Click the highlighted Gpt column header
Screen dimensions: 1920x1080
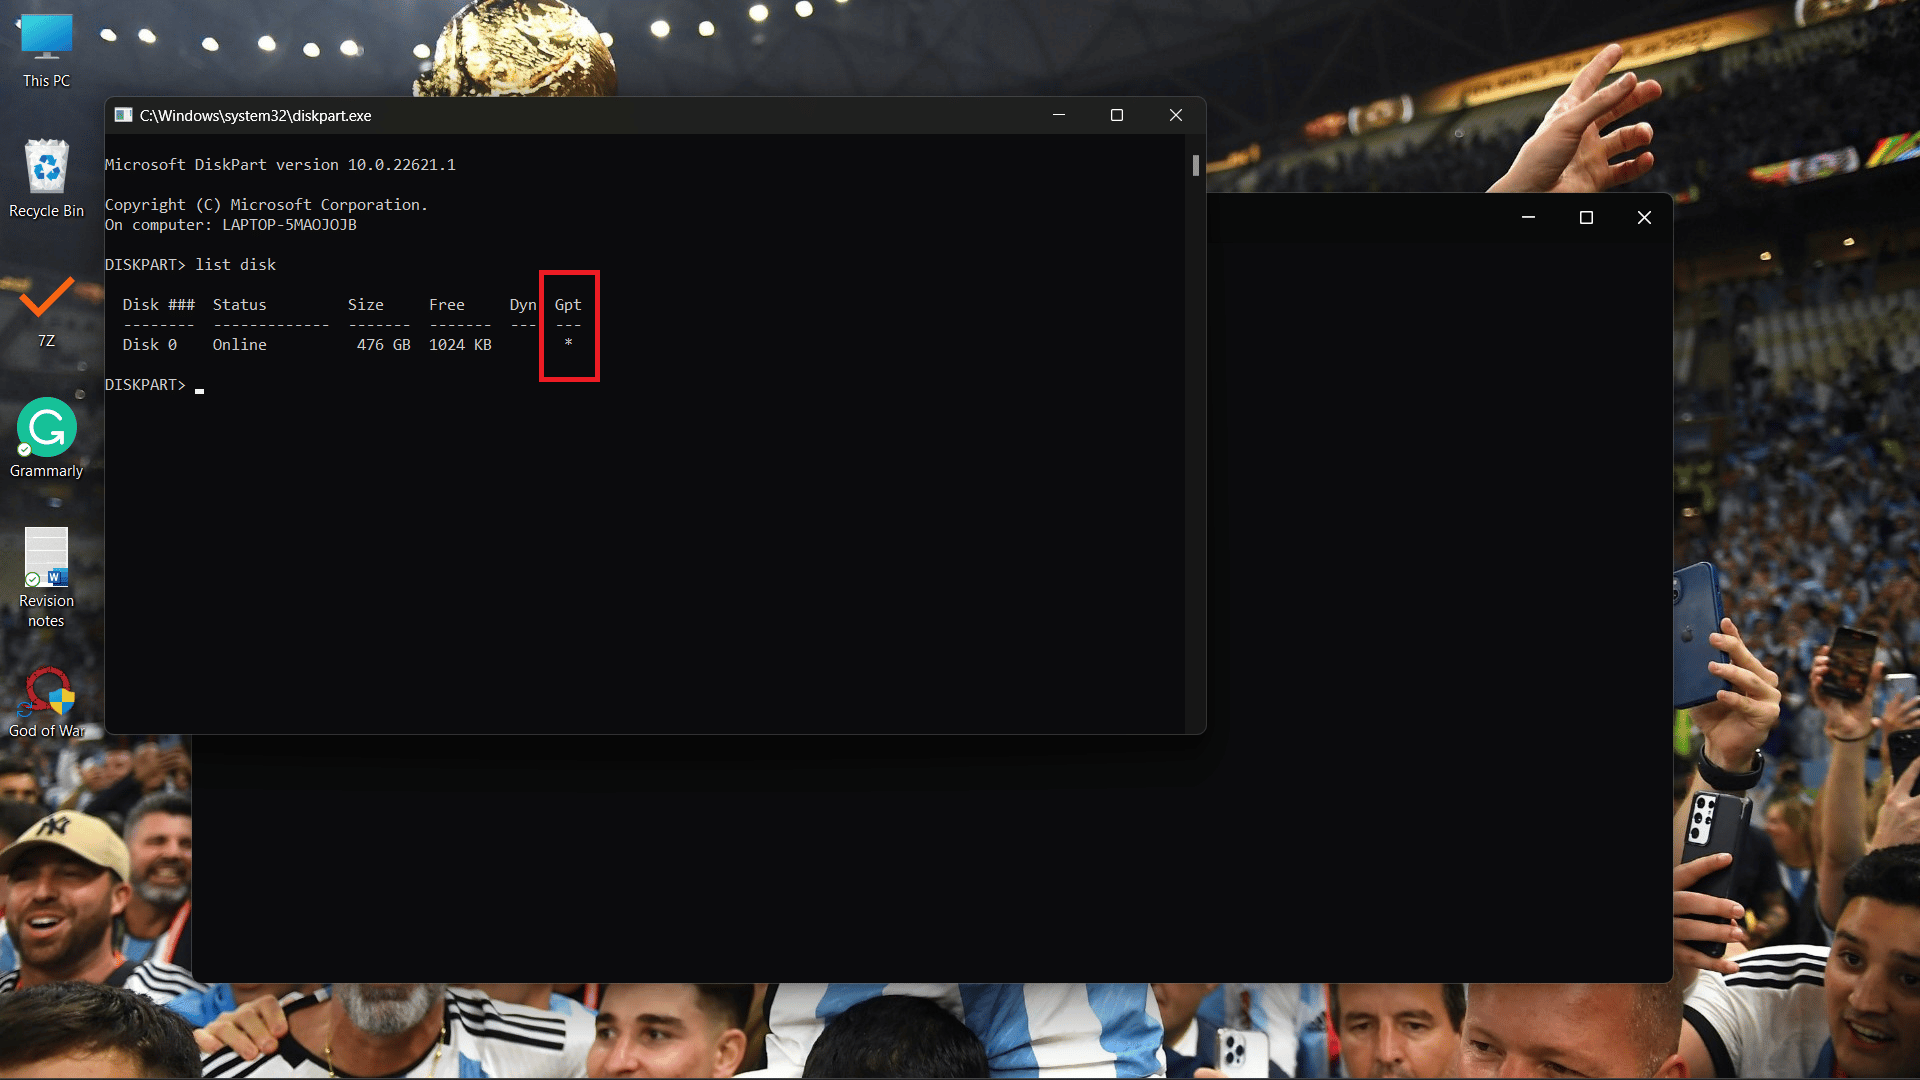(x=567, y=303)
